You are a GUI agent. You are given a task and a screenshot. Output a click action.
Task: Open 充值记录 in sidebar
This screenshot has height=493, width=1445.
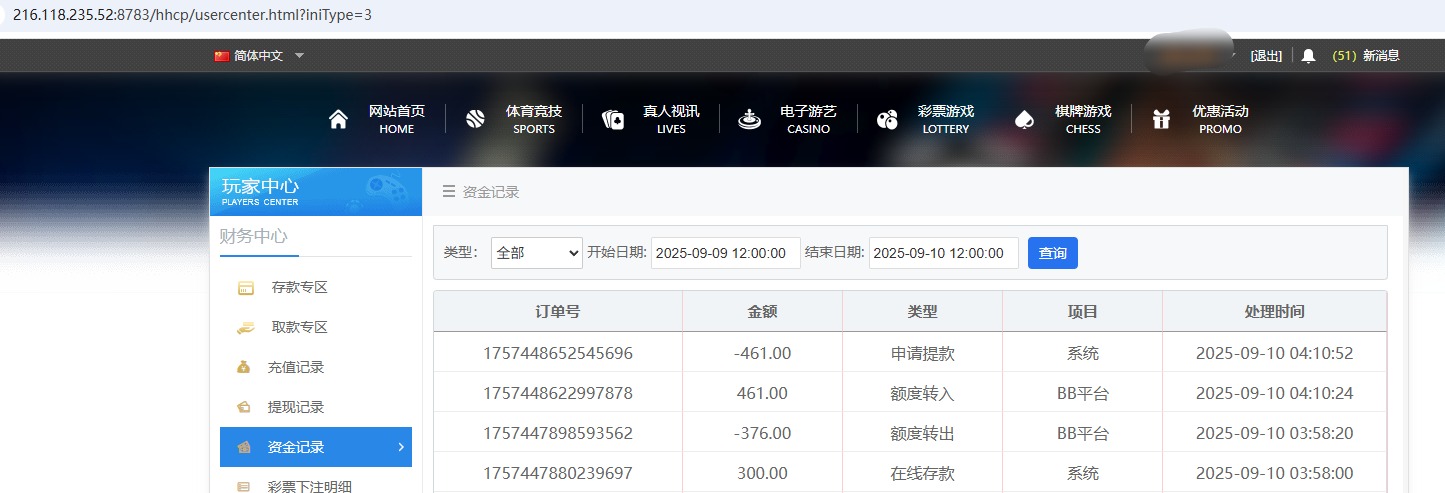tap(296, 368)
